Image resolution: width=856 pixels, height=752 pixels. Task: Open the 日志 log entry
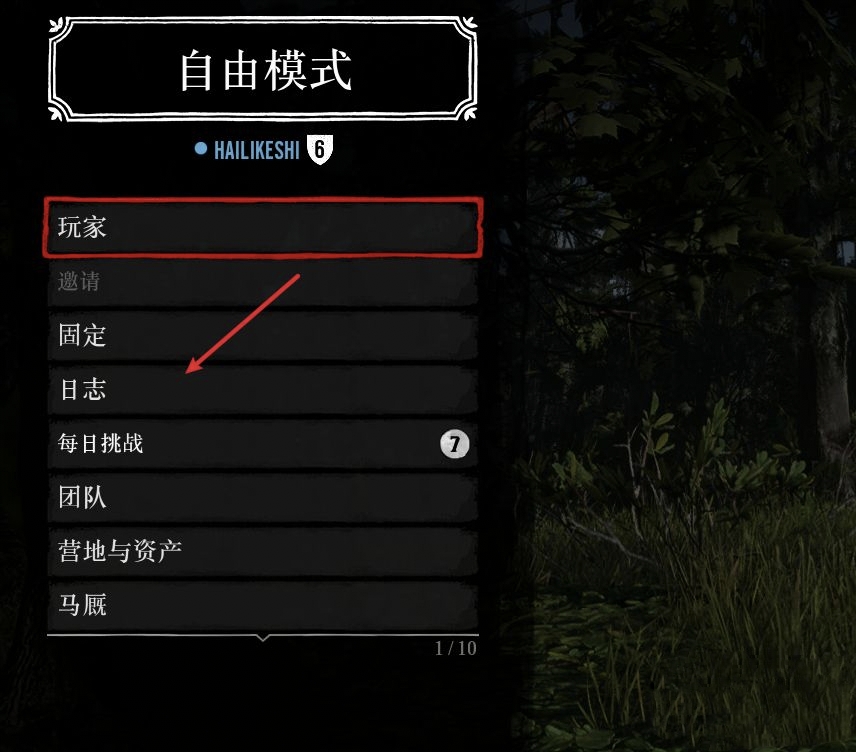263,389
